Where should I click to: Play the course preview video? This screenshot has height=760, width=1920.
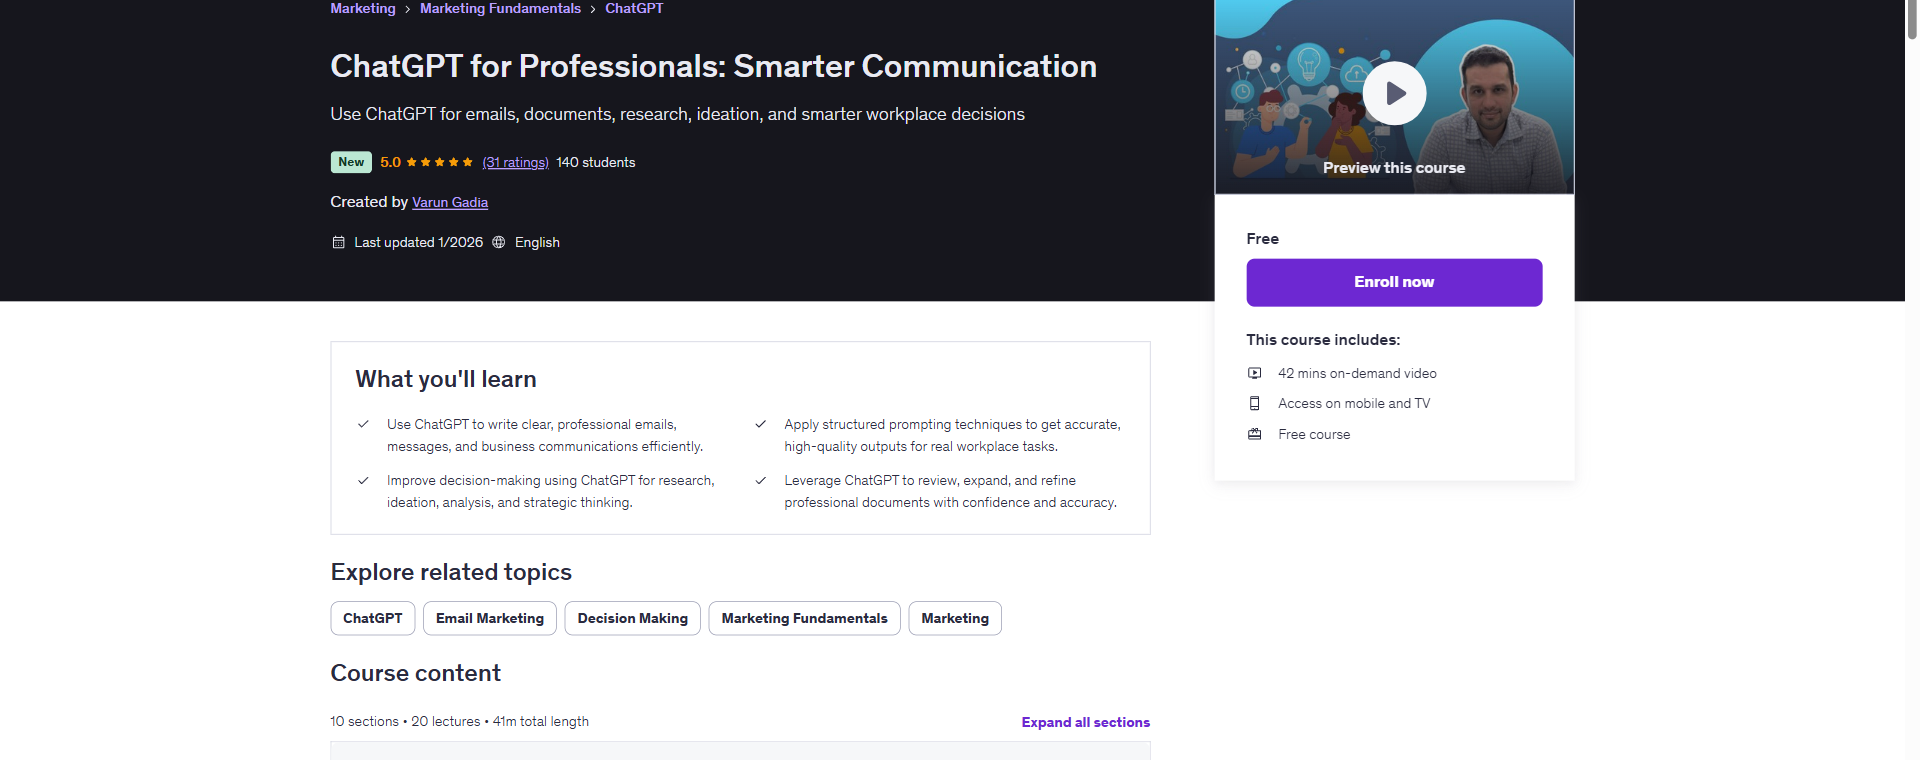[1394, 93]
